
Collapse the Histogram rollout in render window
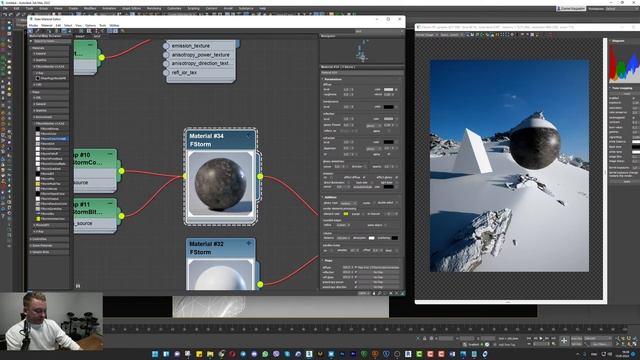click(x=624, y=41)
